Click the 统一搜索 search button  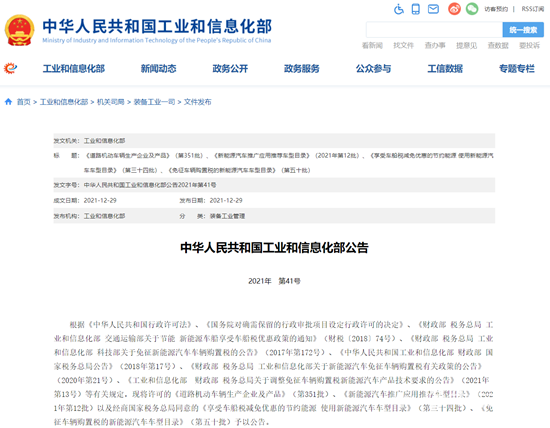(523, 30)
